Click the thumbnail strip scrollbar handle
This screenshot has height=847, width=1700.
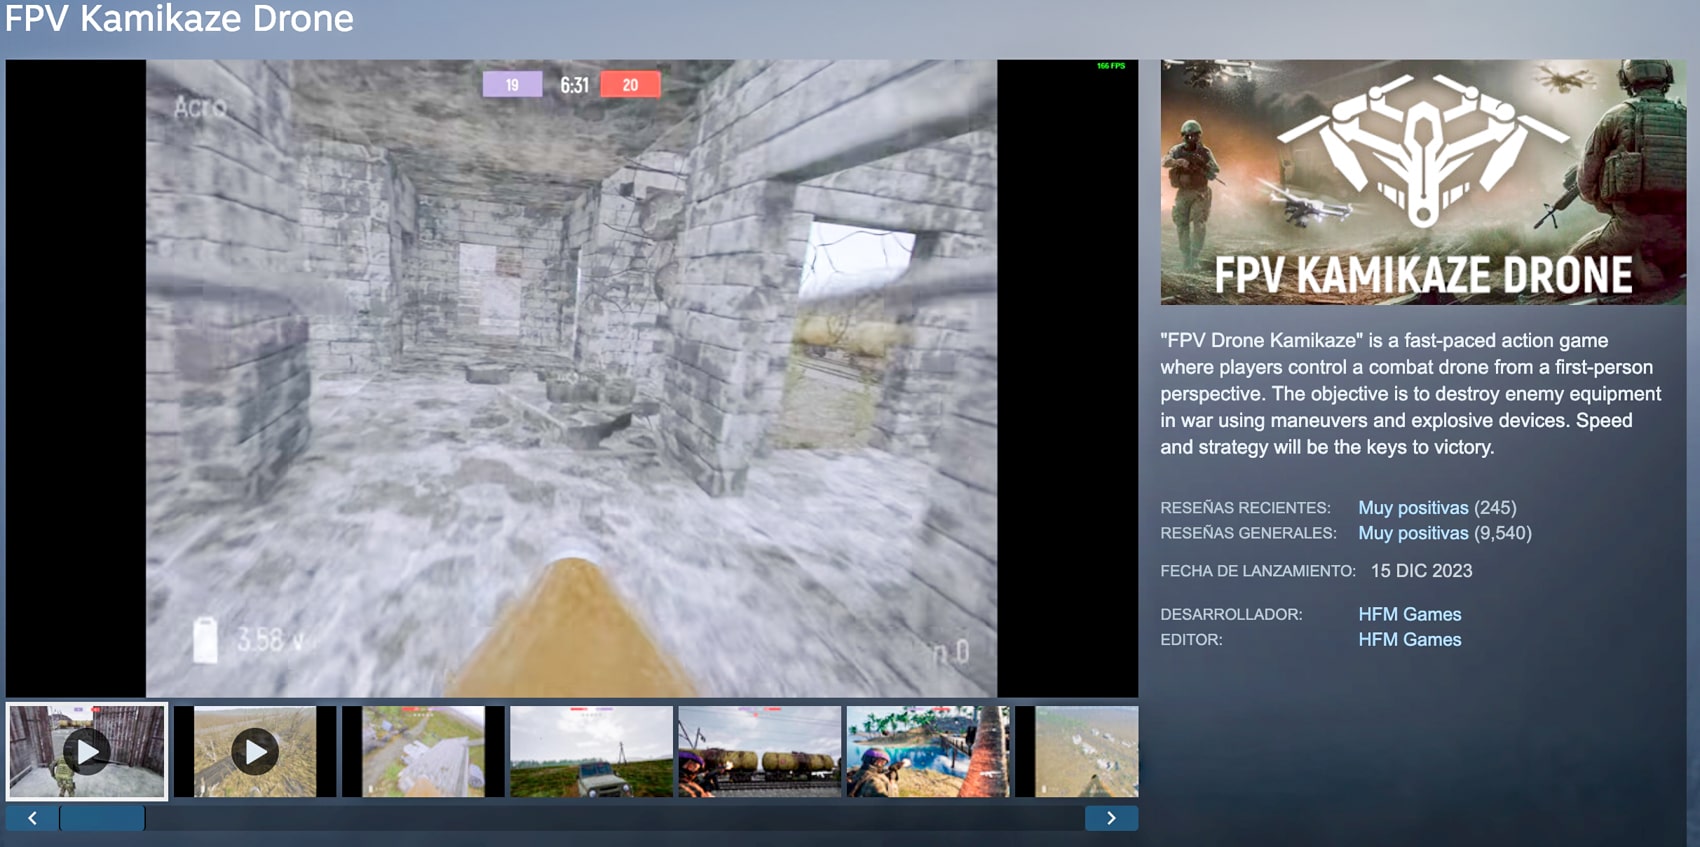click(102, 818)
